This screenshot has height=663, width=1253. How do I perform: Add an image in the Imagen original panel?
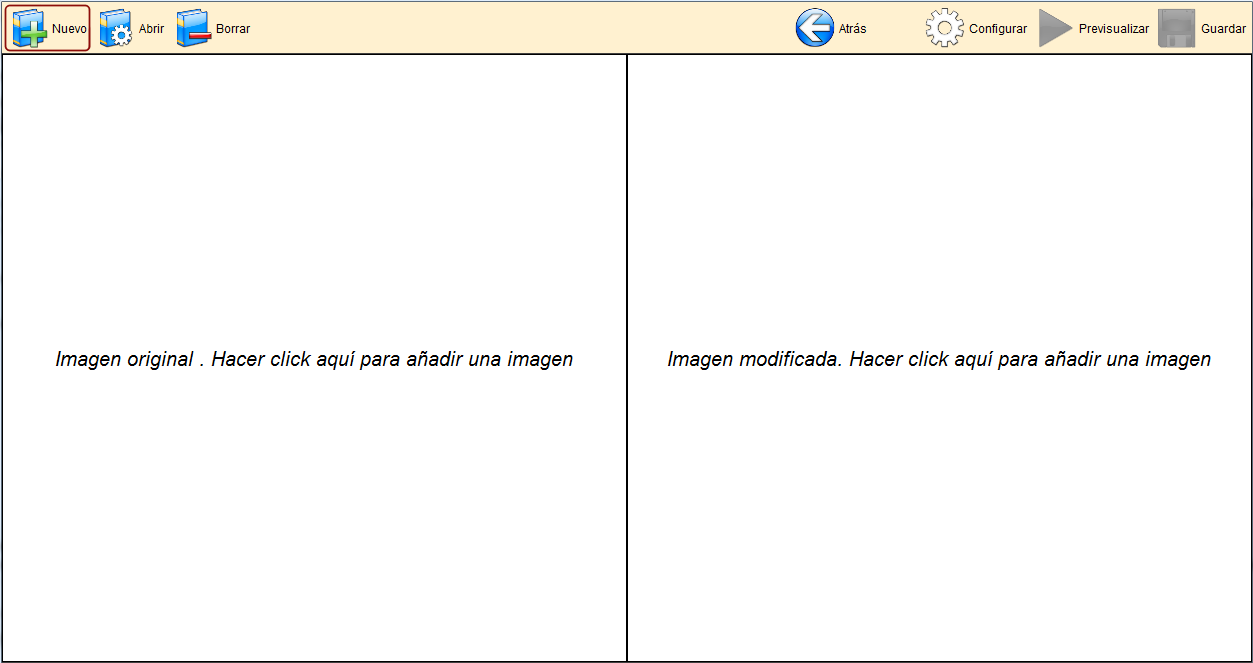click(314, 358)
